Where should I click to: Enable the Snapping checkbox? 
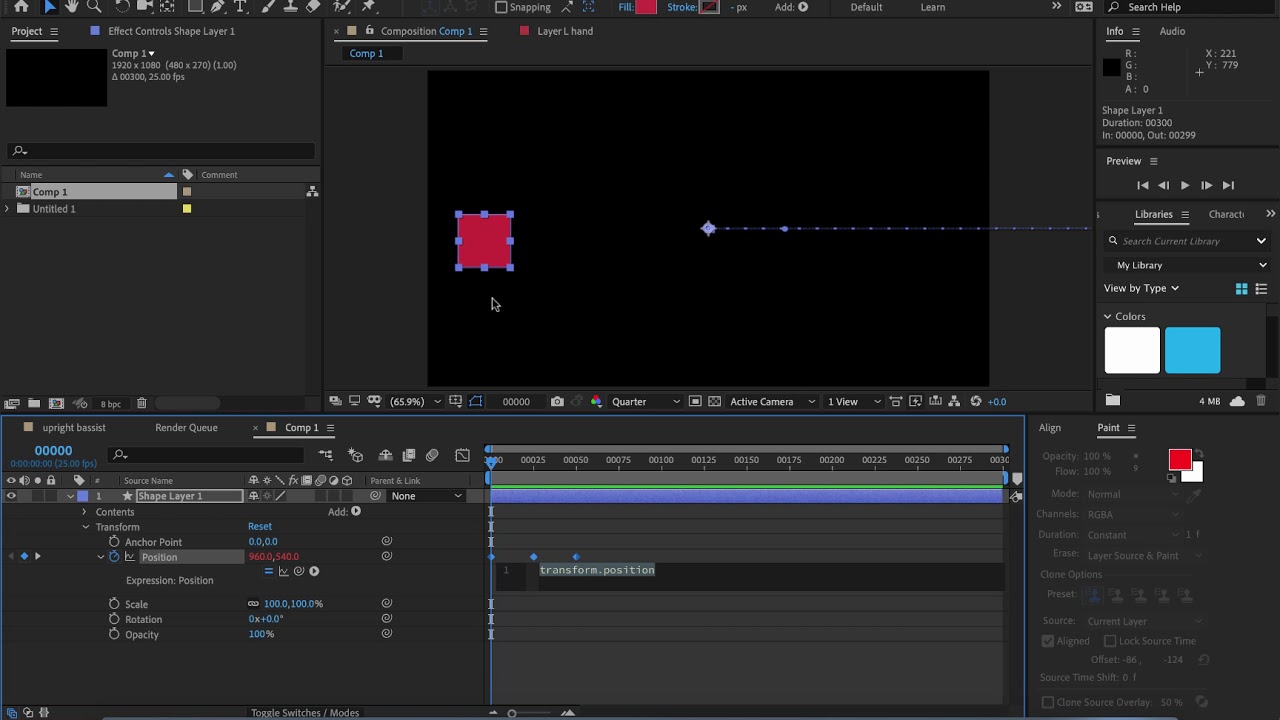click(x=501, y=7)
